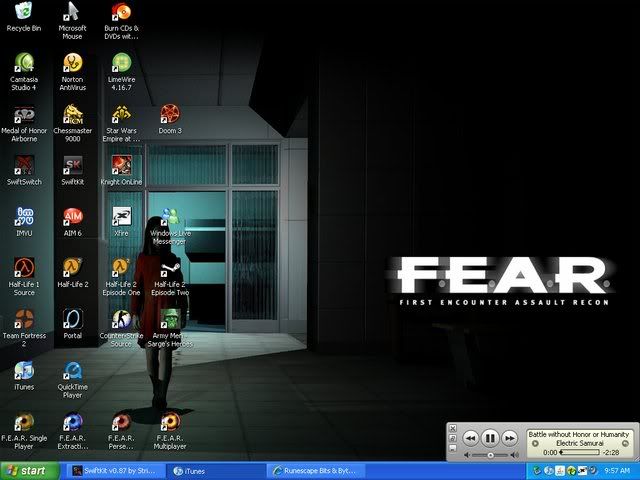Select the LimeWire 4.16.7 shortcut

tap(121, 71)
